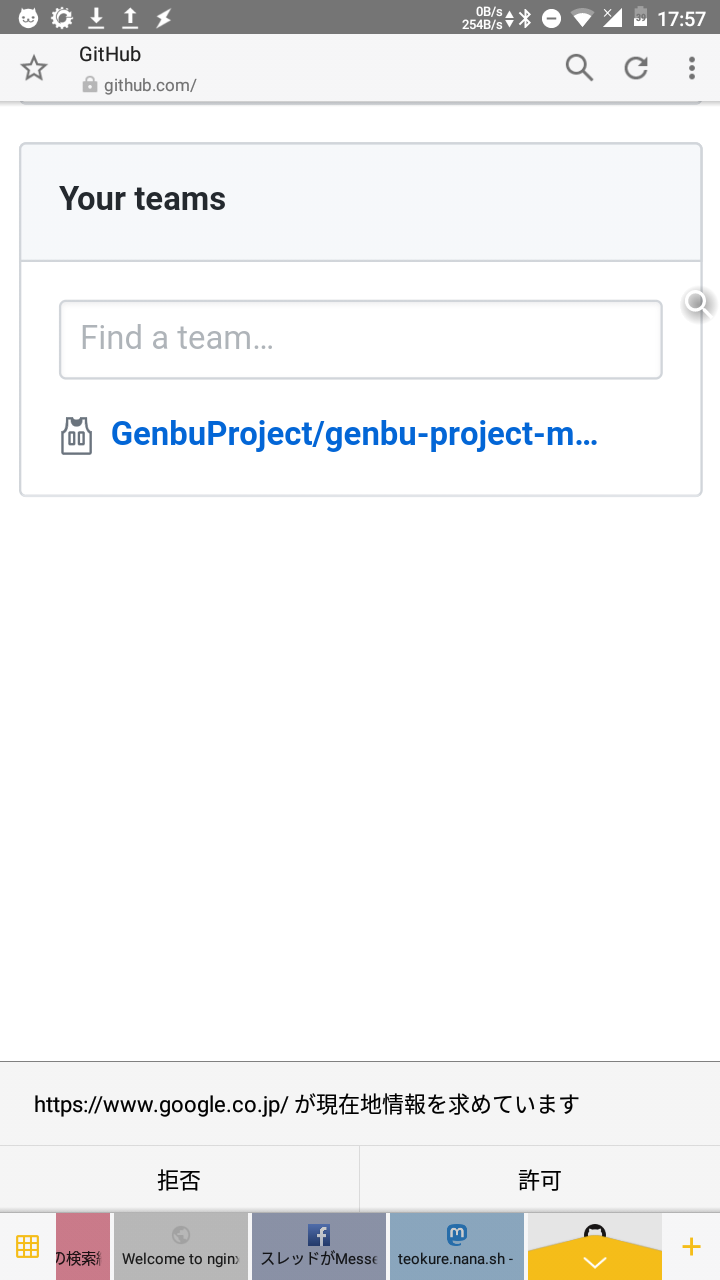Bookmark page with the star icon
The height and width of the screenshot is (1280, 720).
[34, 68]
